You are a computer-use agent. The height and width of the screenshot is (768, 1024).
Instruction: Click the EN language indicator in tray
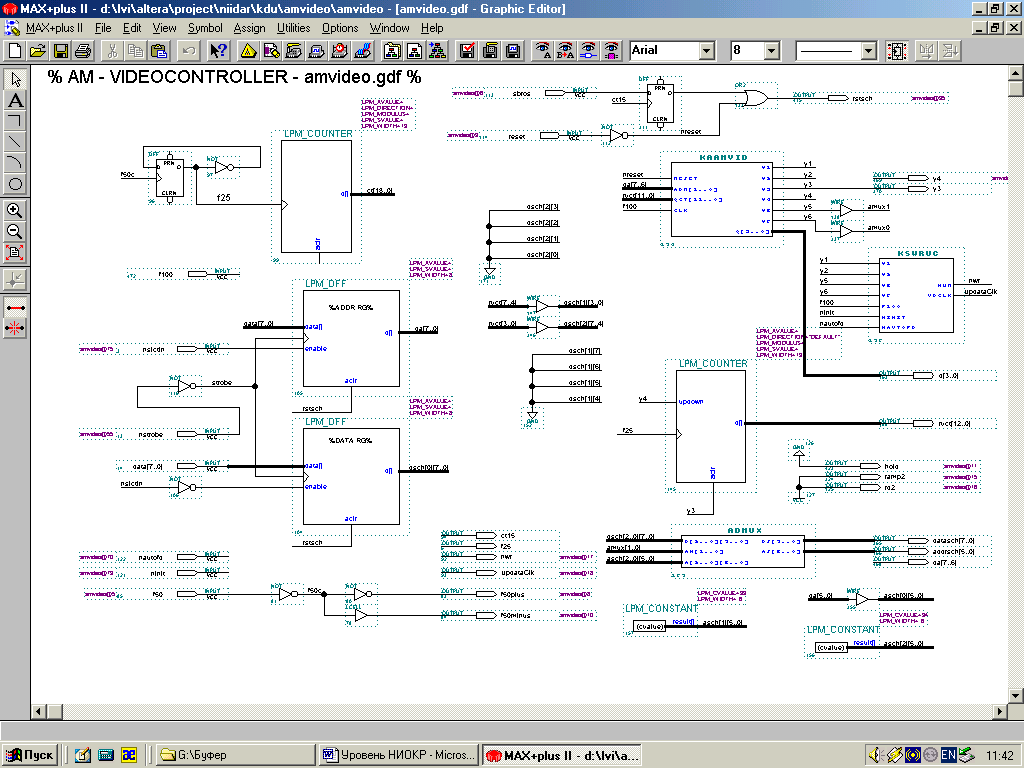(x=948, y=755)
